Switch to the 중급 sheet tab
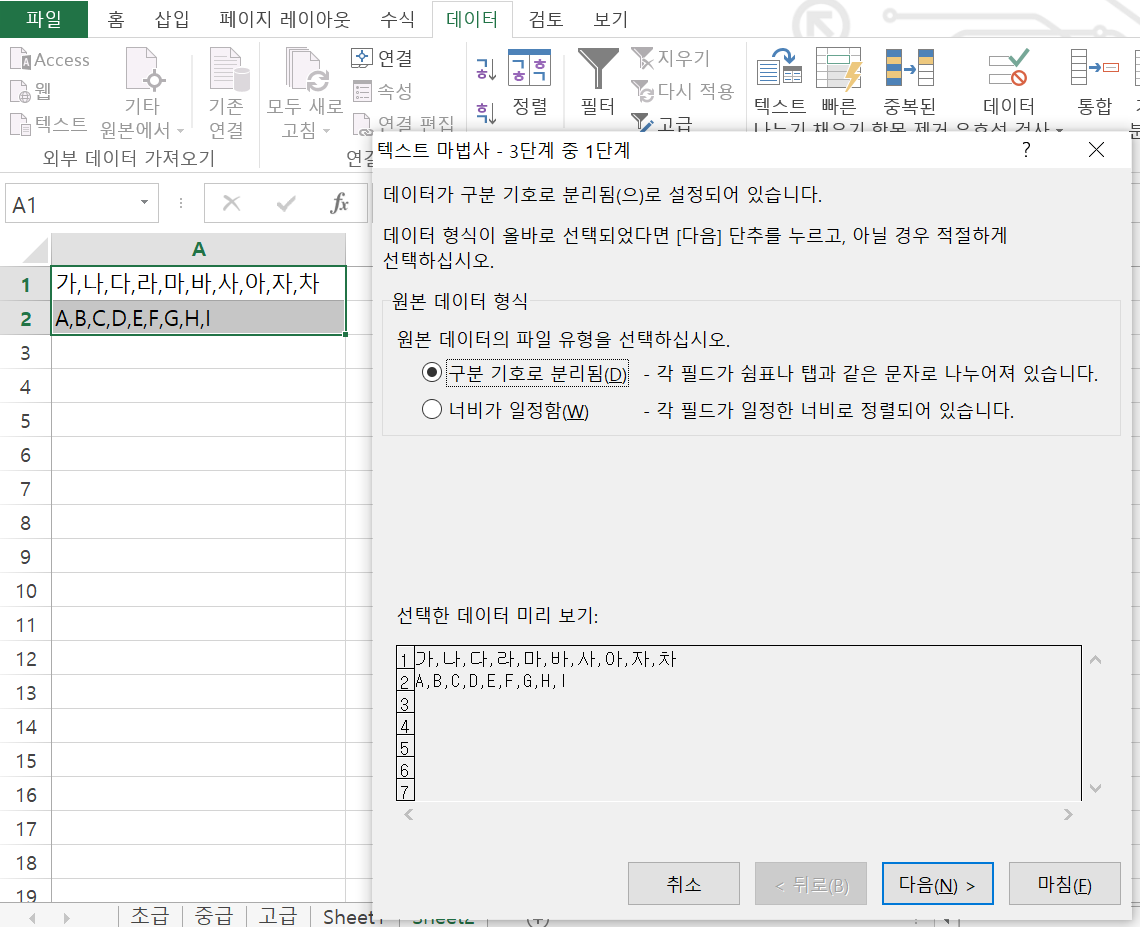1140x927 pixels. click(x=214, y=915)
